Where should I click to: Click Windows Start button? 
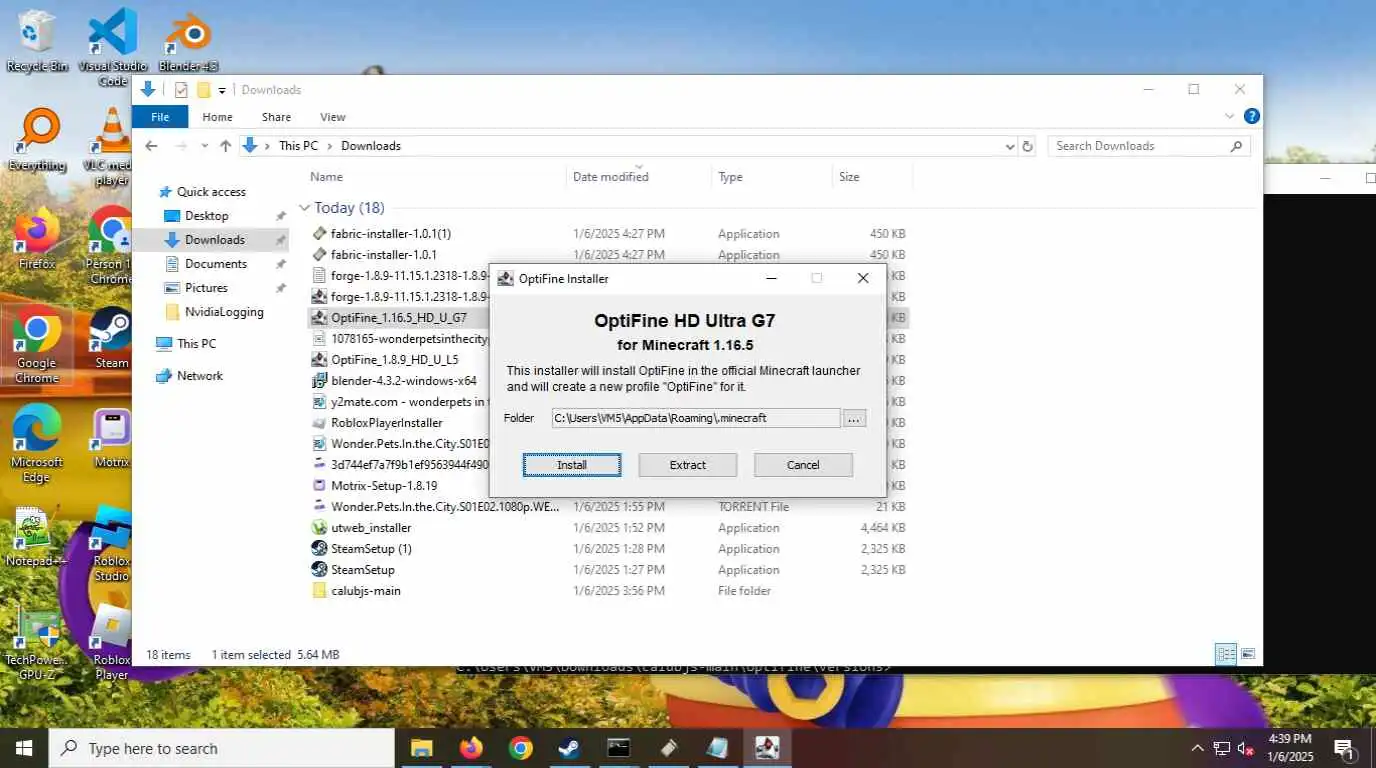(24, 748)
